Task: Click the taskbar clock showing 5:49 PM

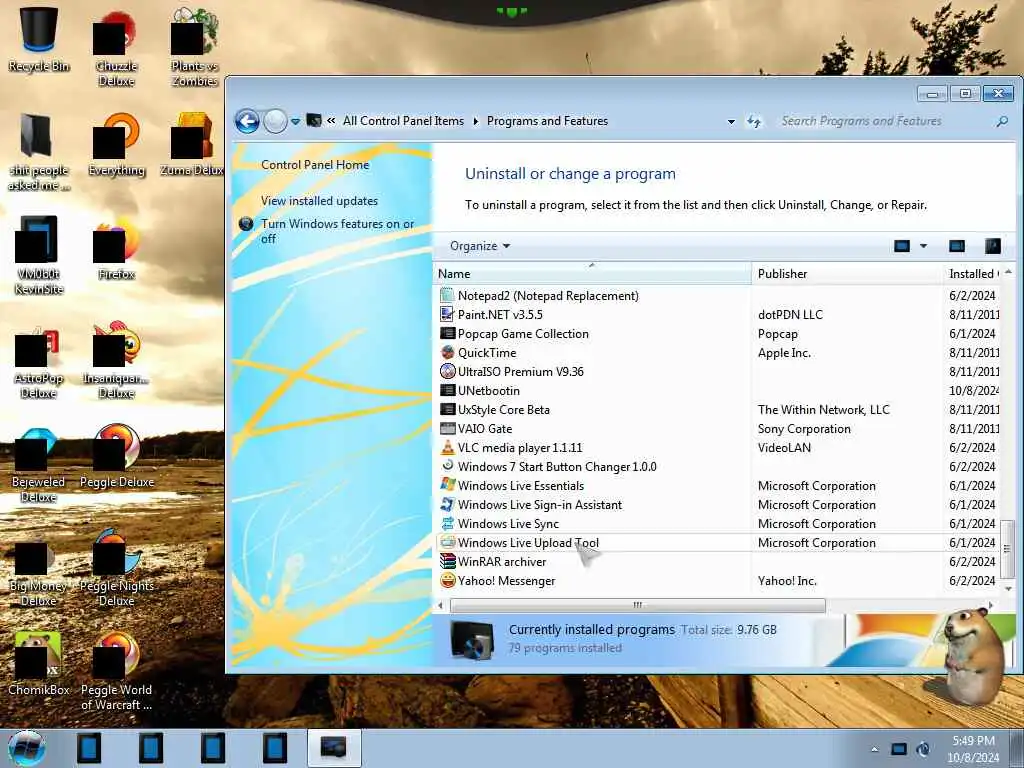Action: pyautogui.click(x=974, y=749)
